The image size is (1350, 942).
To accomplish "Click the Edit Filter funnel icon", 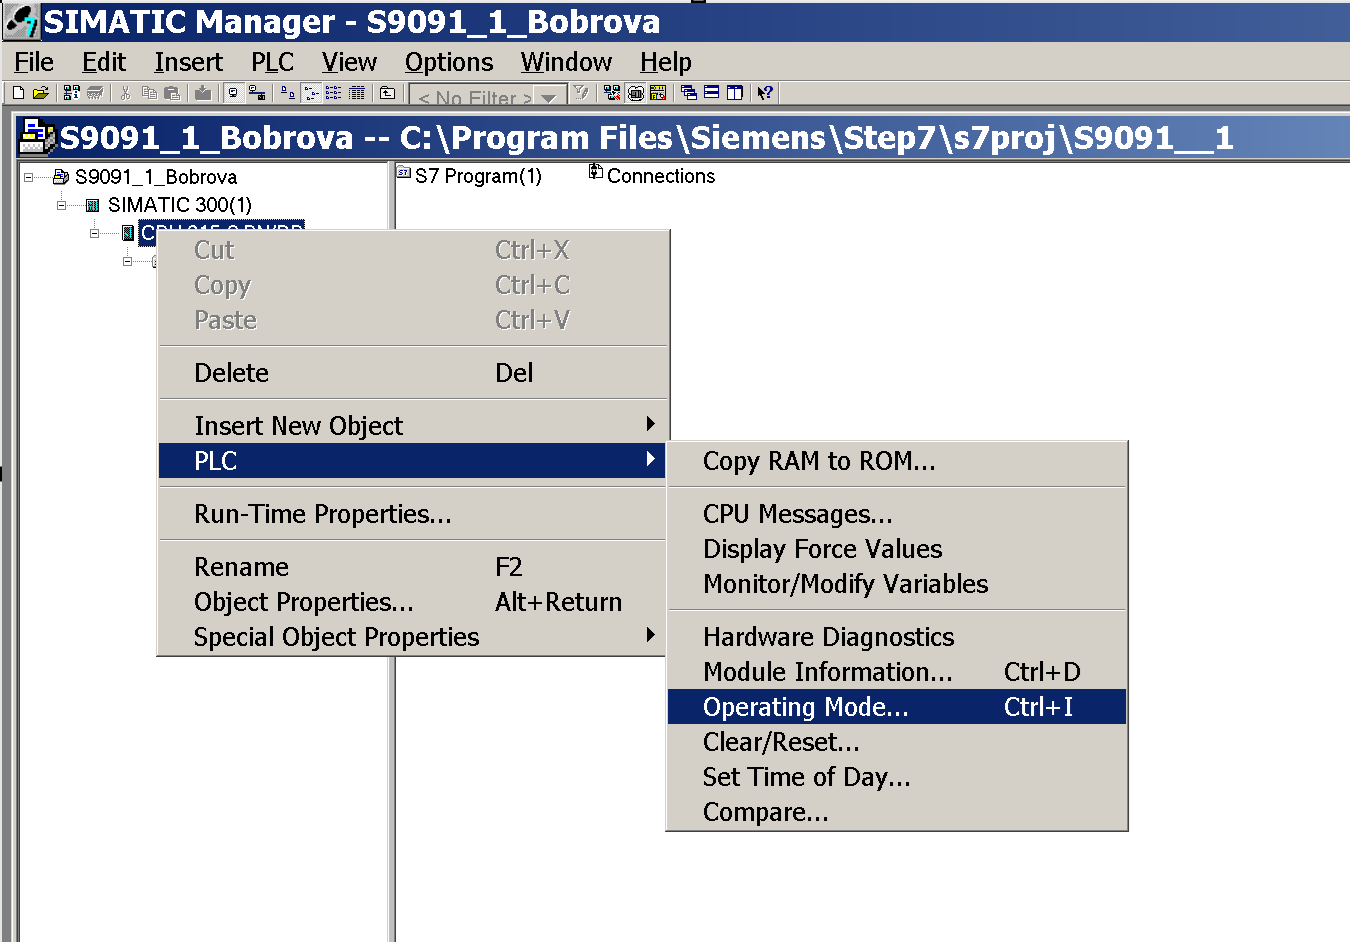I will point(581,93).
